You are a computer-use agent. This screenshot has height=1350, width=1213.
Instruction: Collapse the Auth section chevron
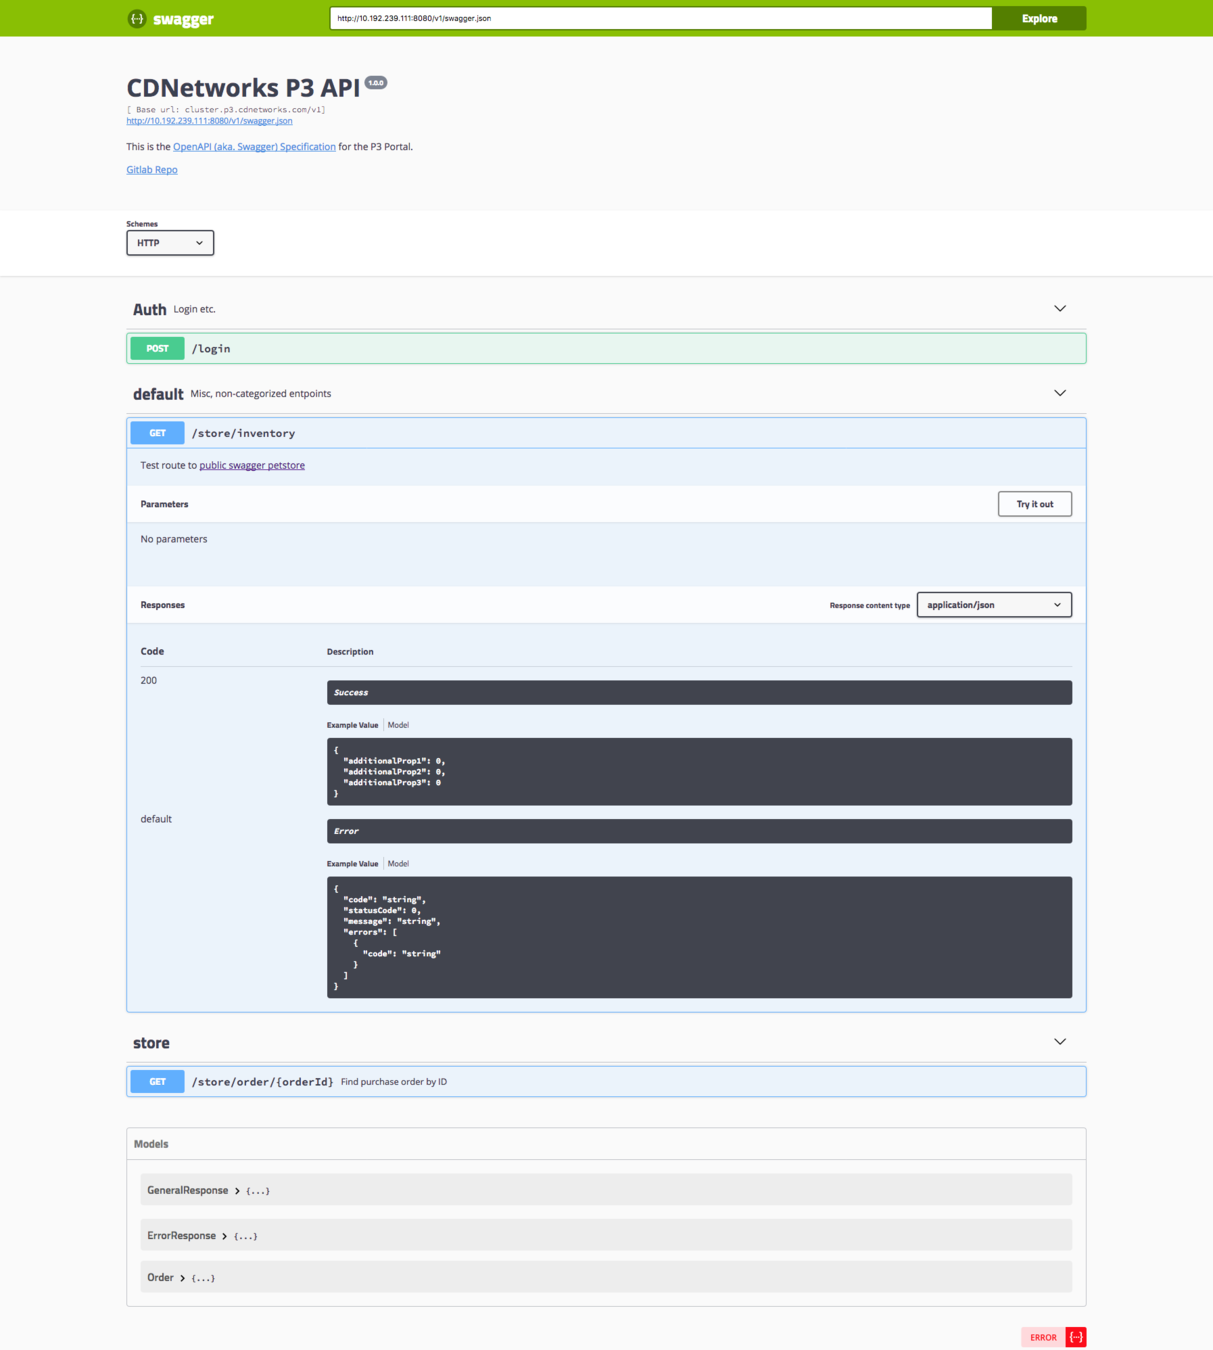tap(1060, 308)
